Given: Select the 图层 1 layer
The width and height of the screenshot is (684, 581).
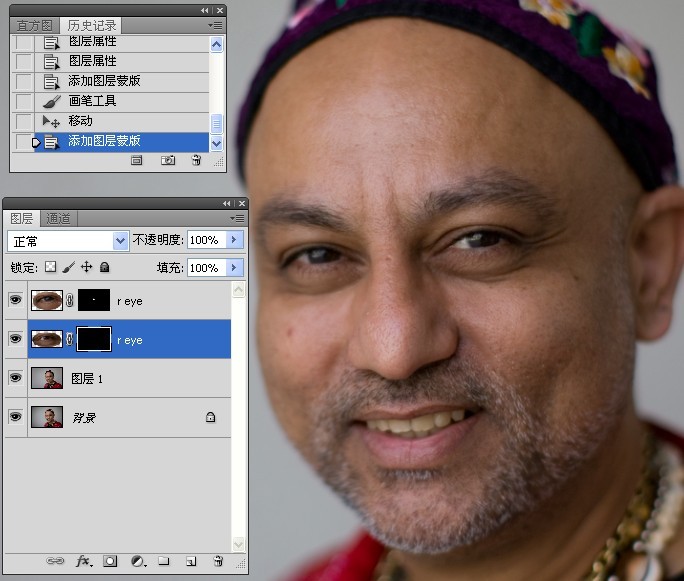Looking at the screenshot, I should (x=129, y=378).
